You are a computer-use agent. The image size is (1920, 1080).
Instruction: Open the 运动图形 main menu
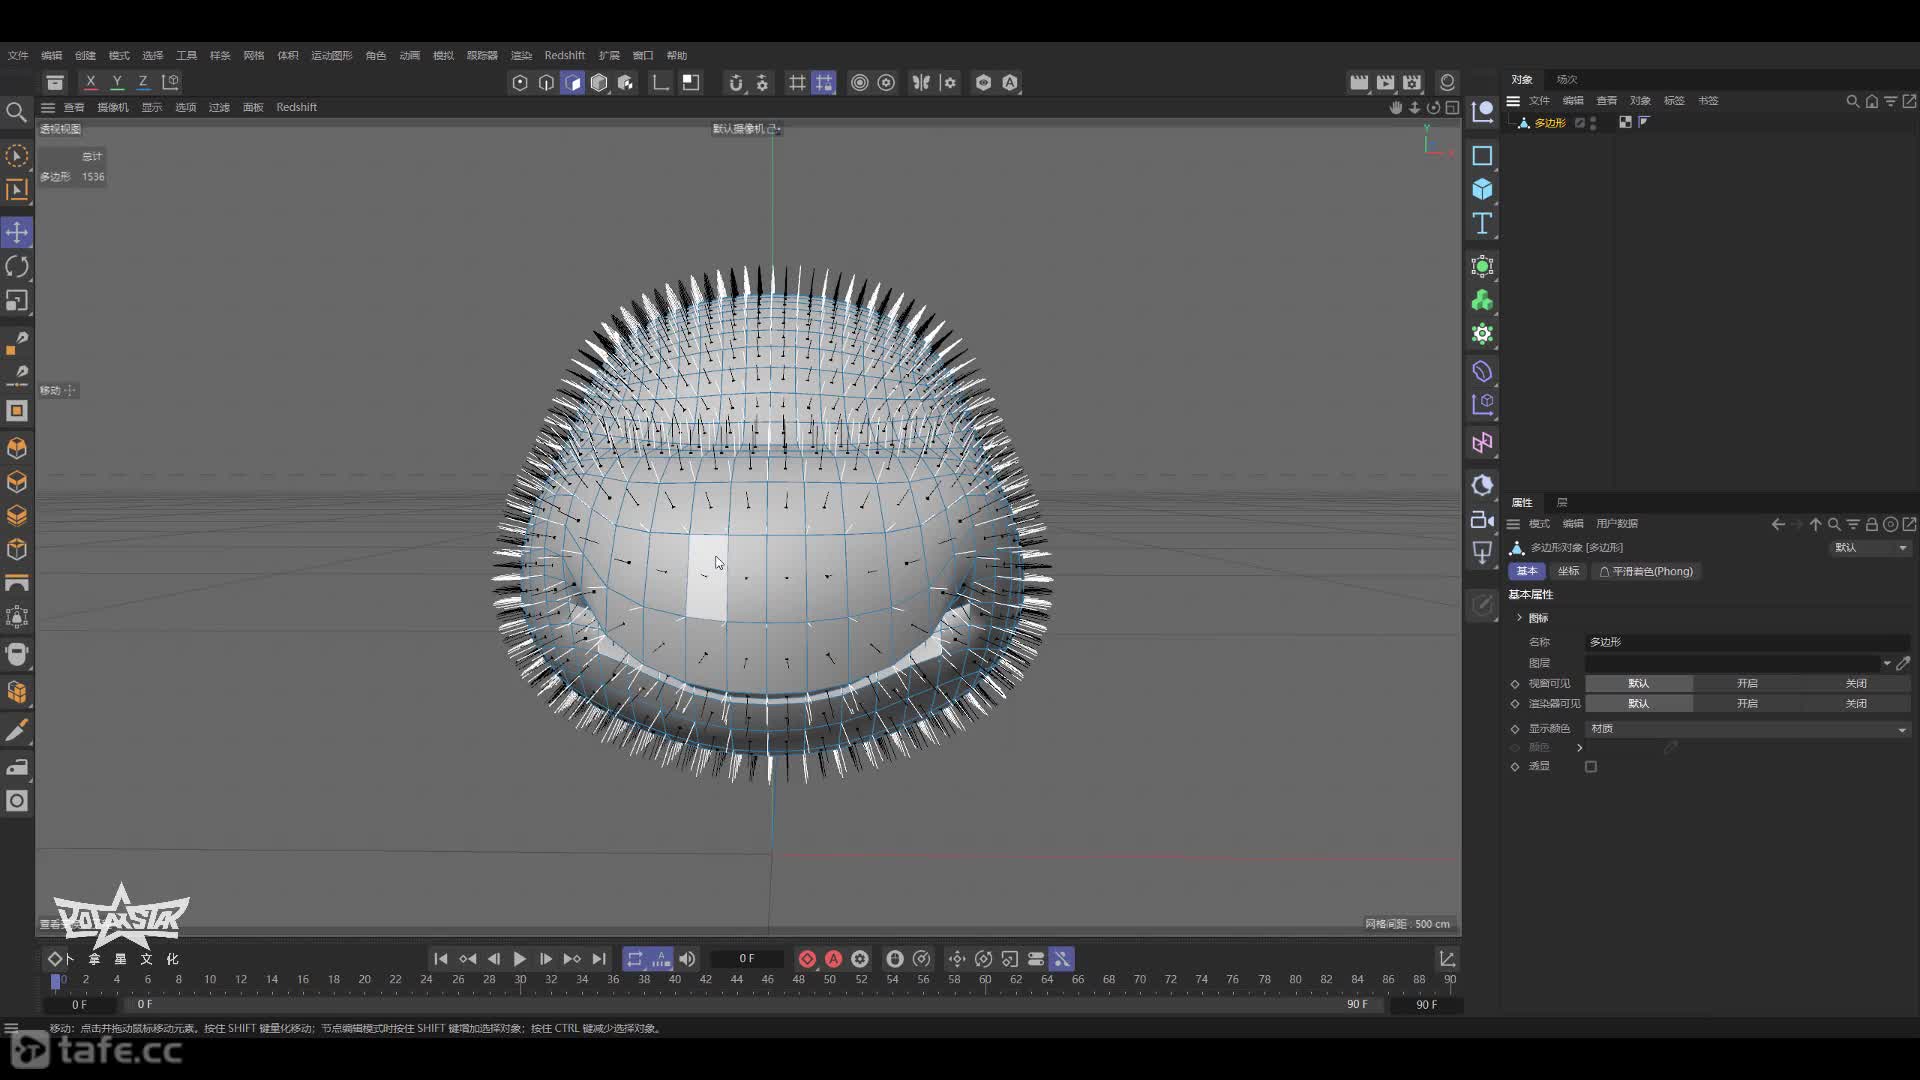(331, 56)
